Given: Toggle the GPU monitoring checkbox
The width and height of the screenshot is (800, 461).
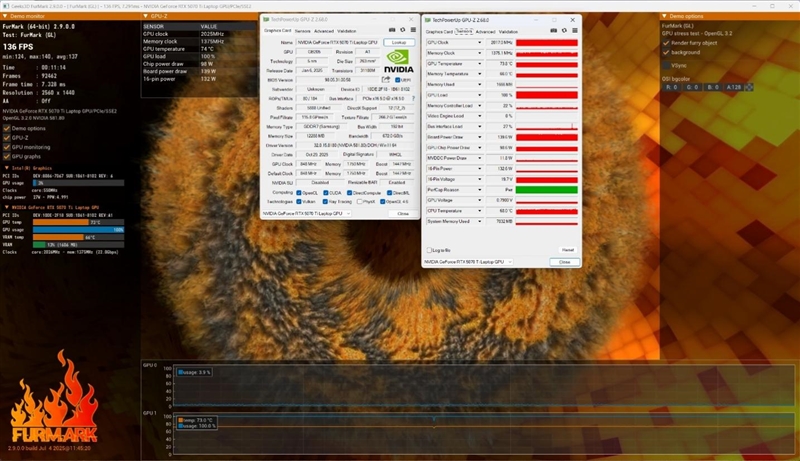Looking at the screenshot, I should coord(8,147).
